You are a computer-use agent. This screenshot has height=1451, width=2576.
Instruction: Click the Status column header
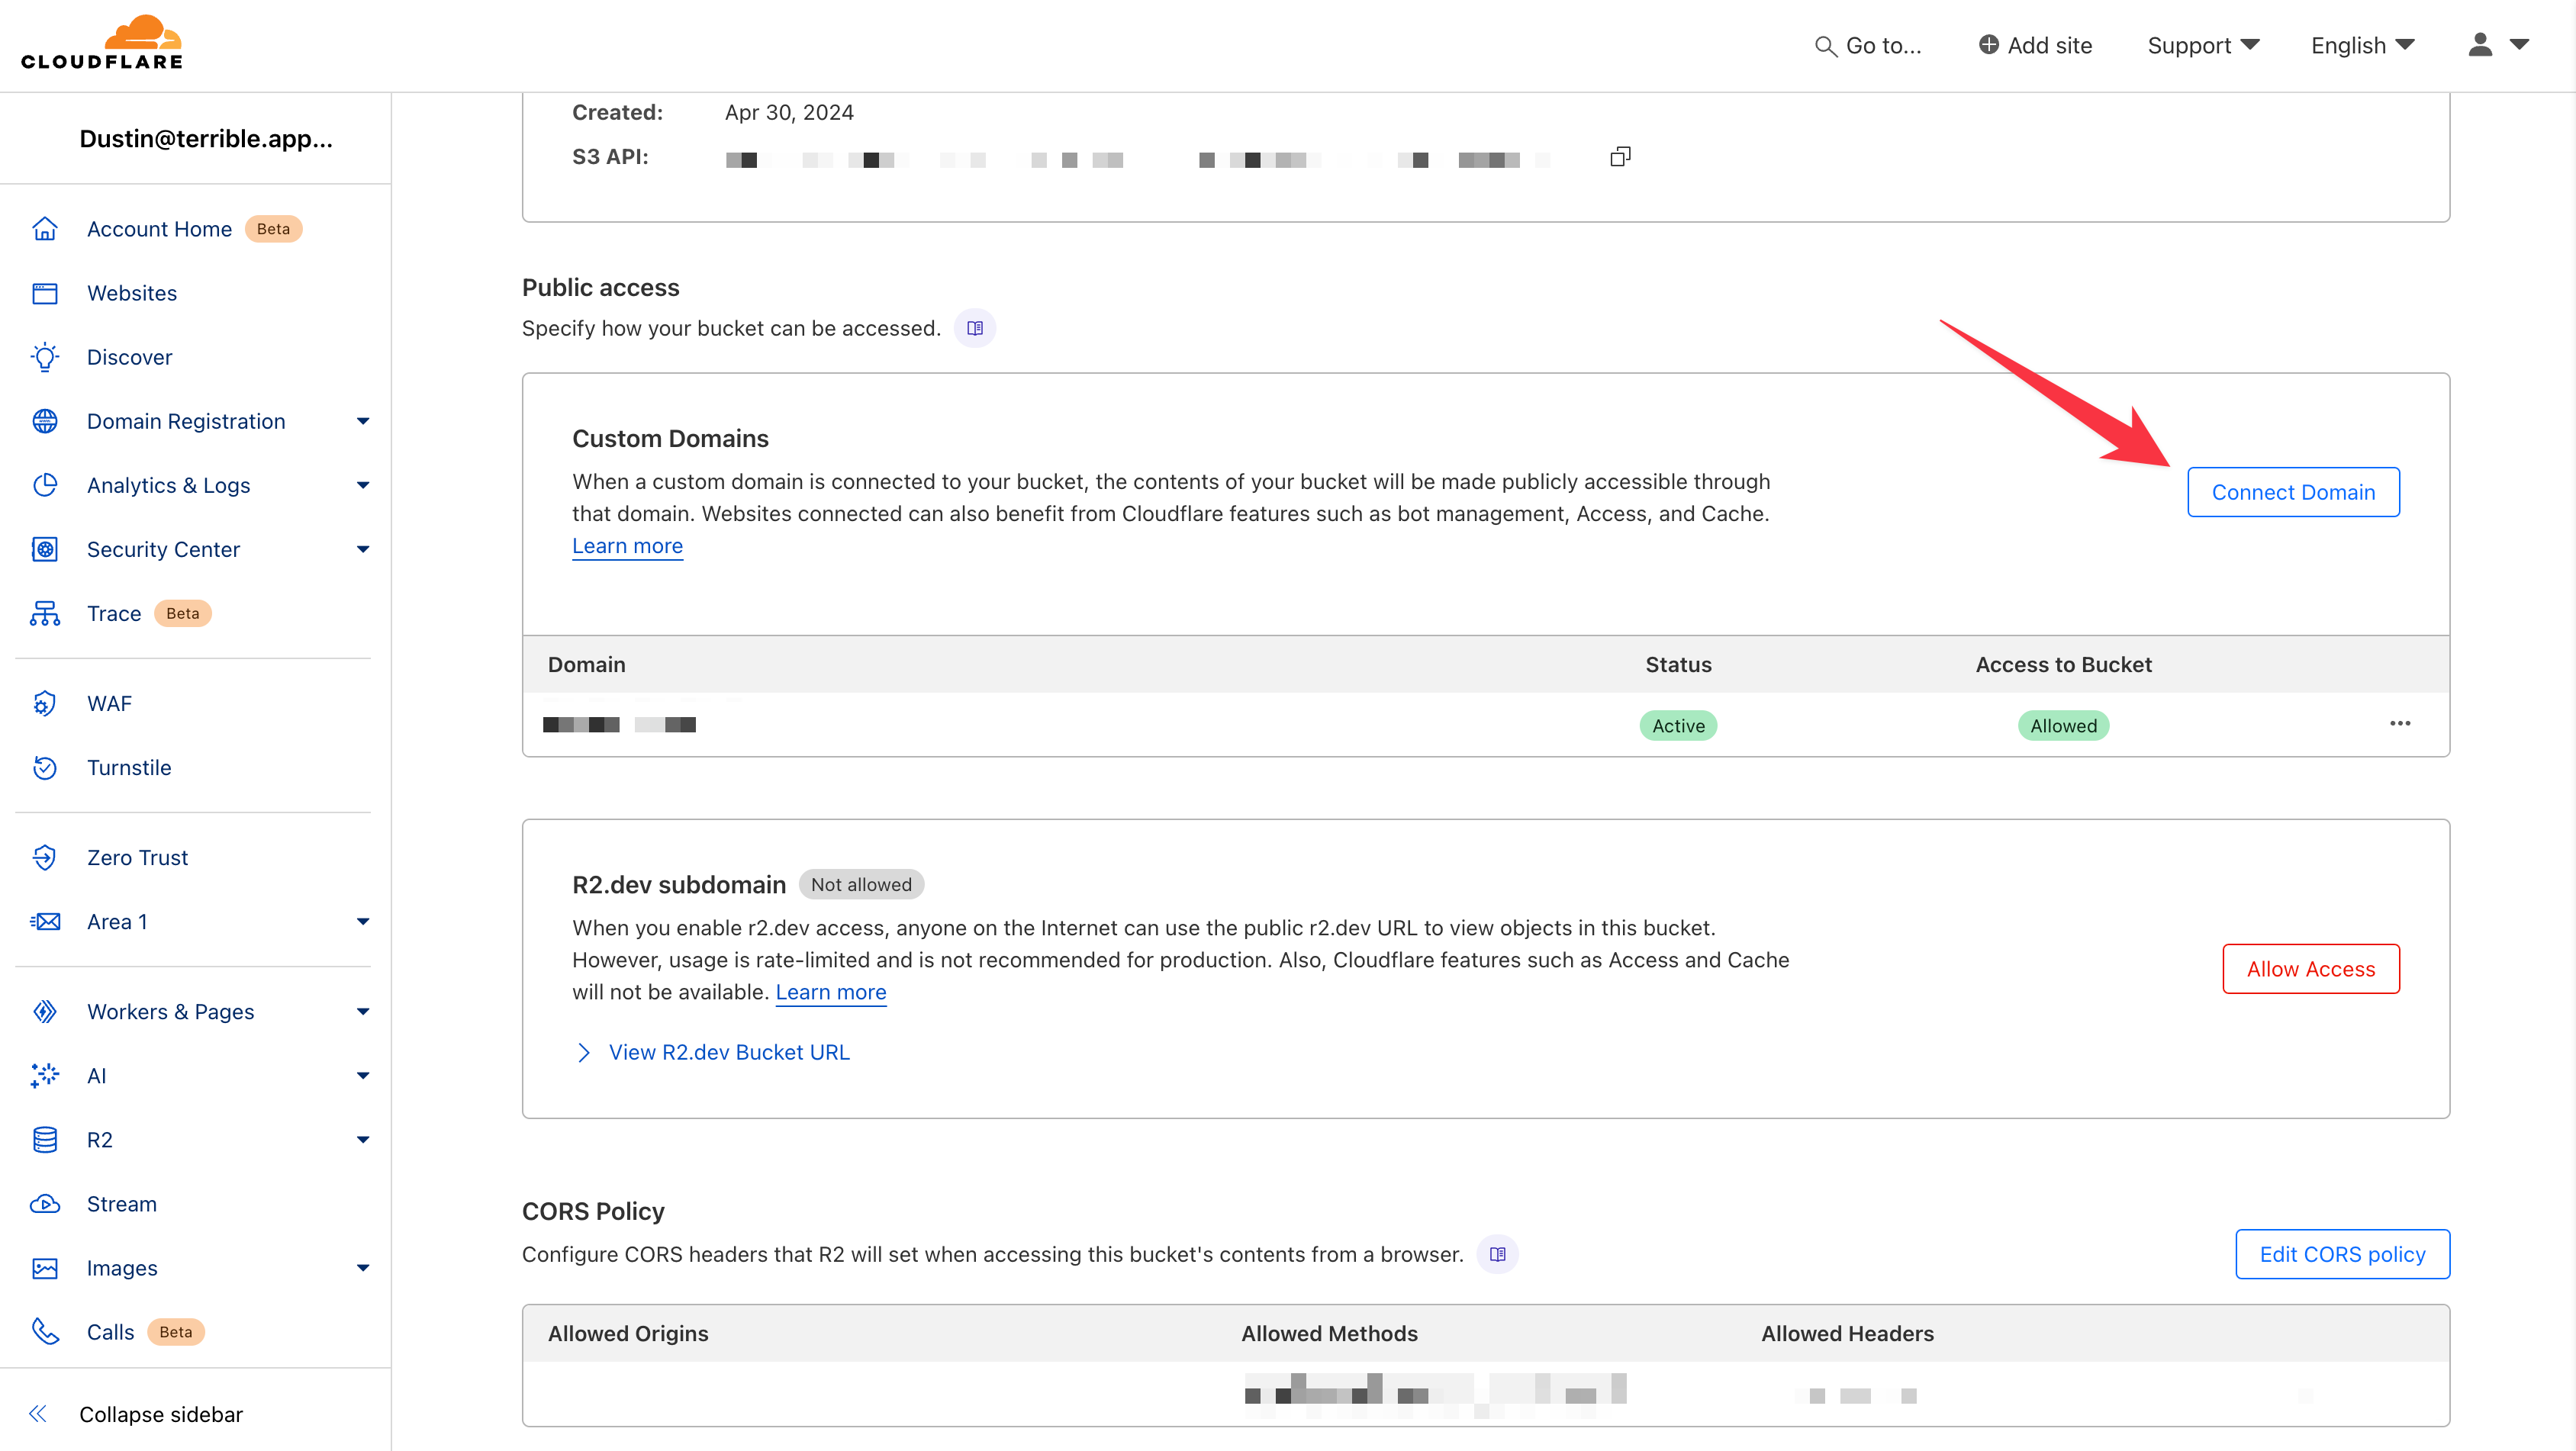pos(1678,664)
